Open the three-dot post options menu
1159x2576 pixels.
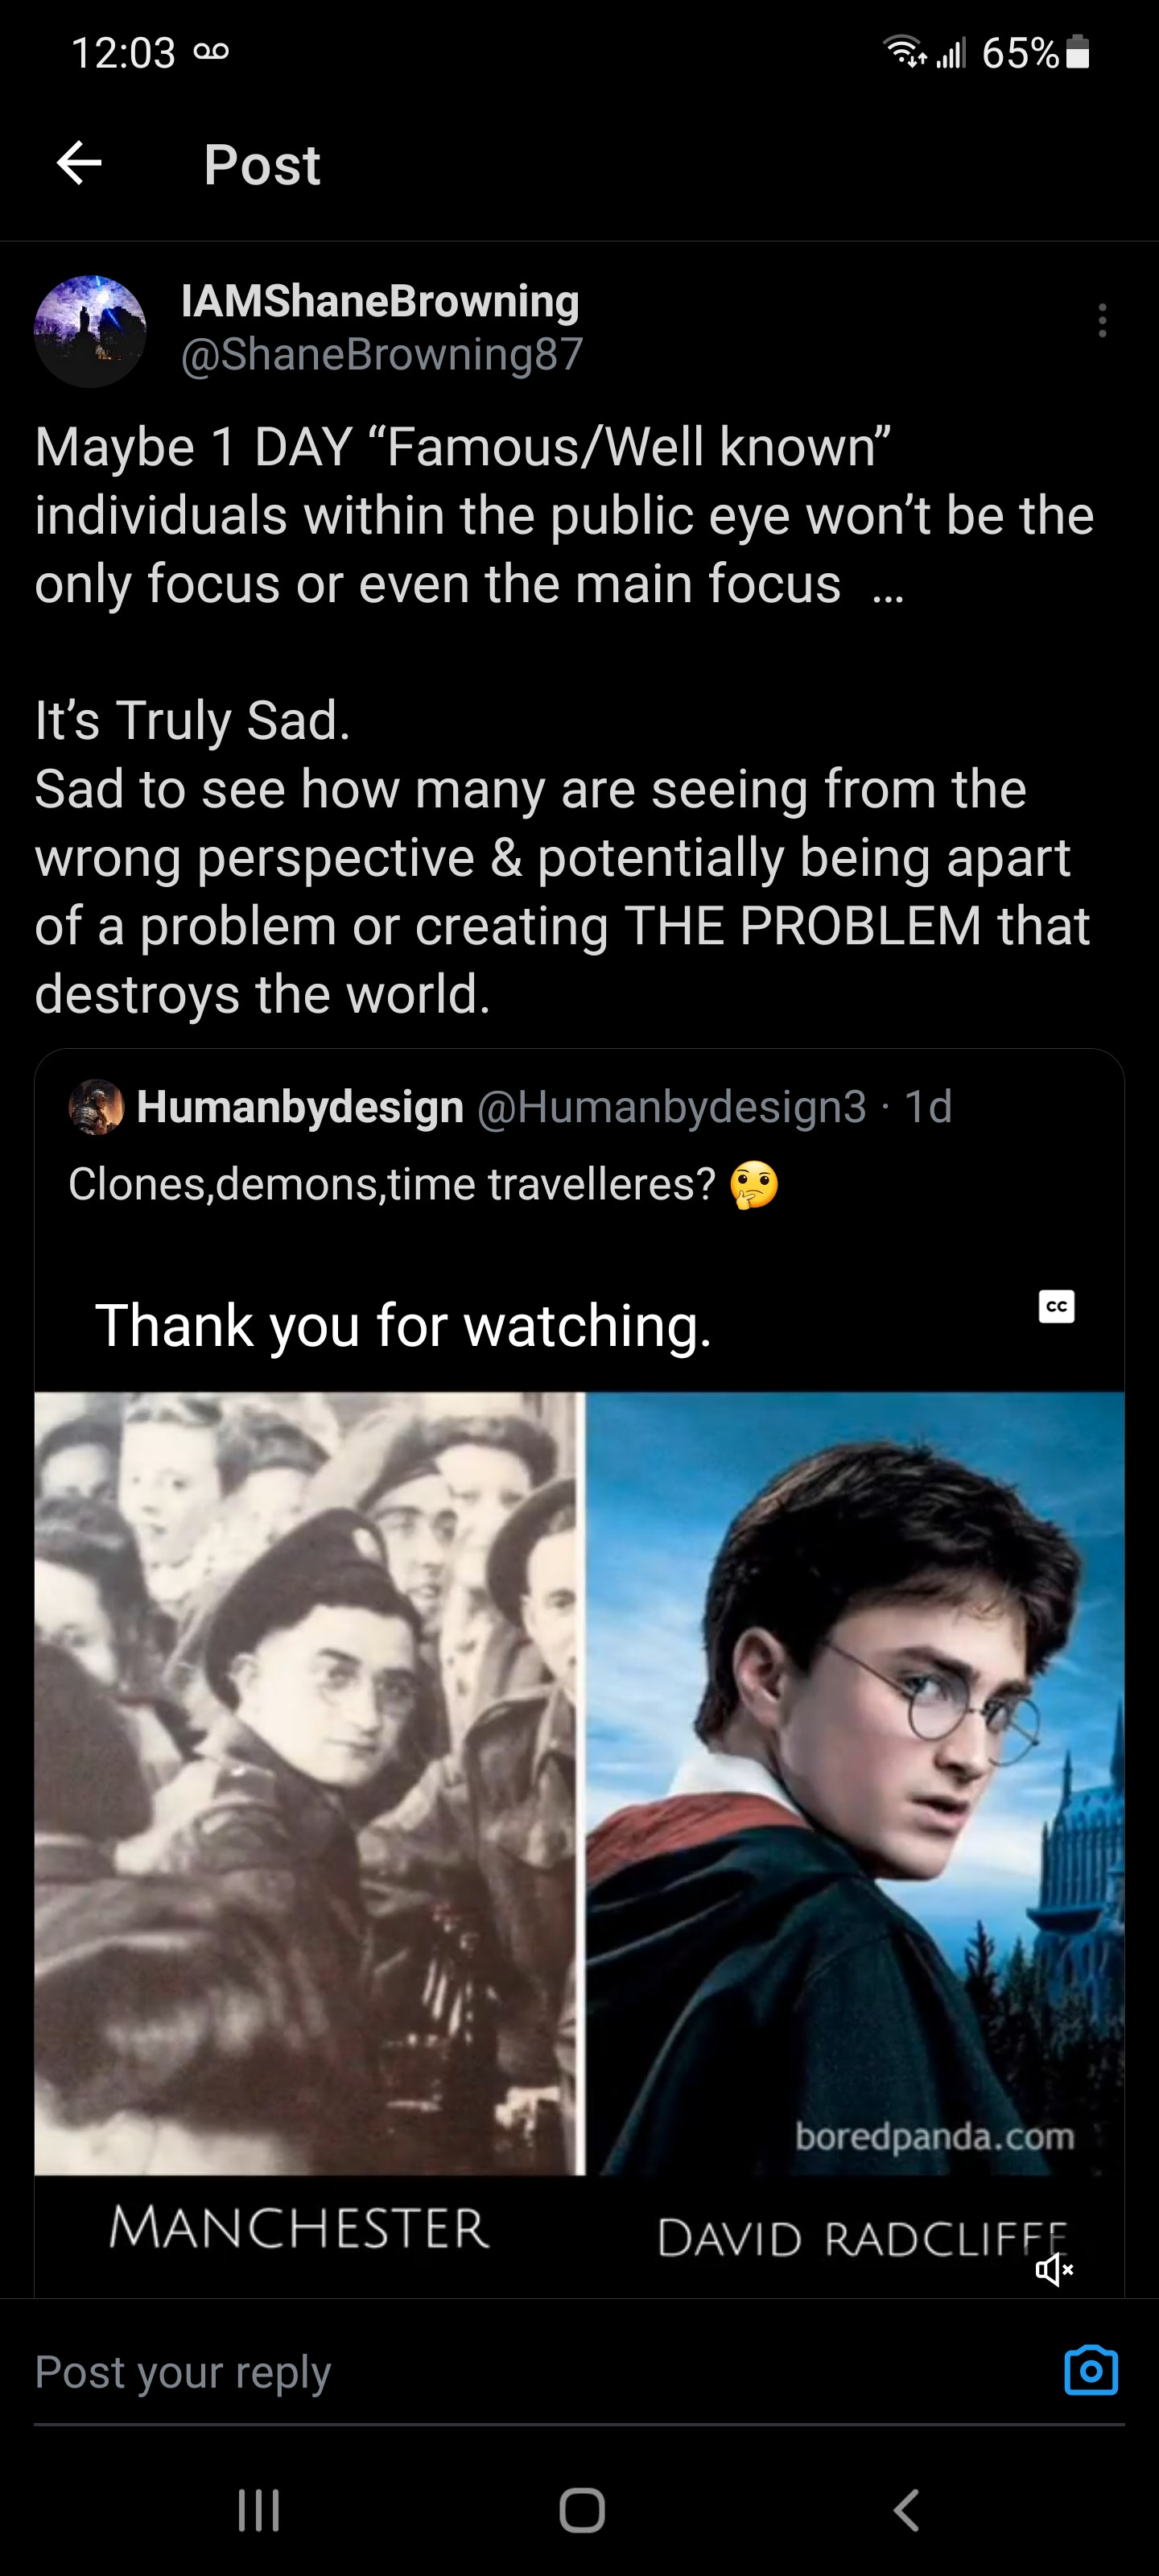click(x=1102, y=321)
